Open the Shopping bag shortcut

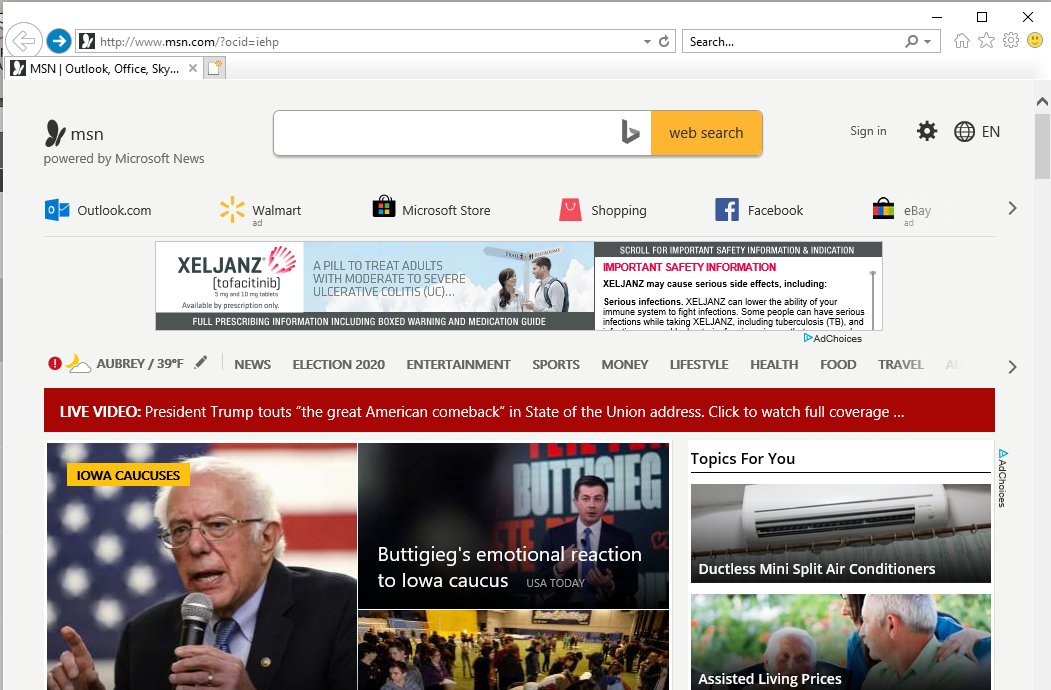point(603,210)
